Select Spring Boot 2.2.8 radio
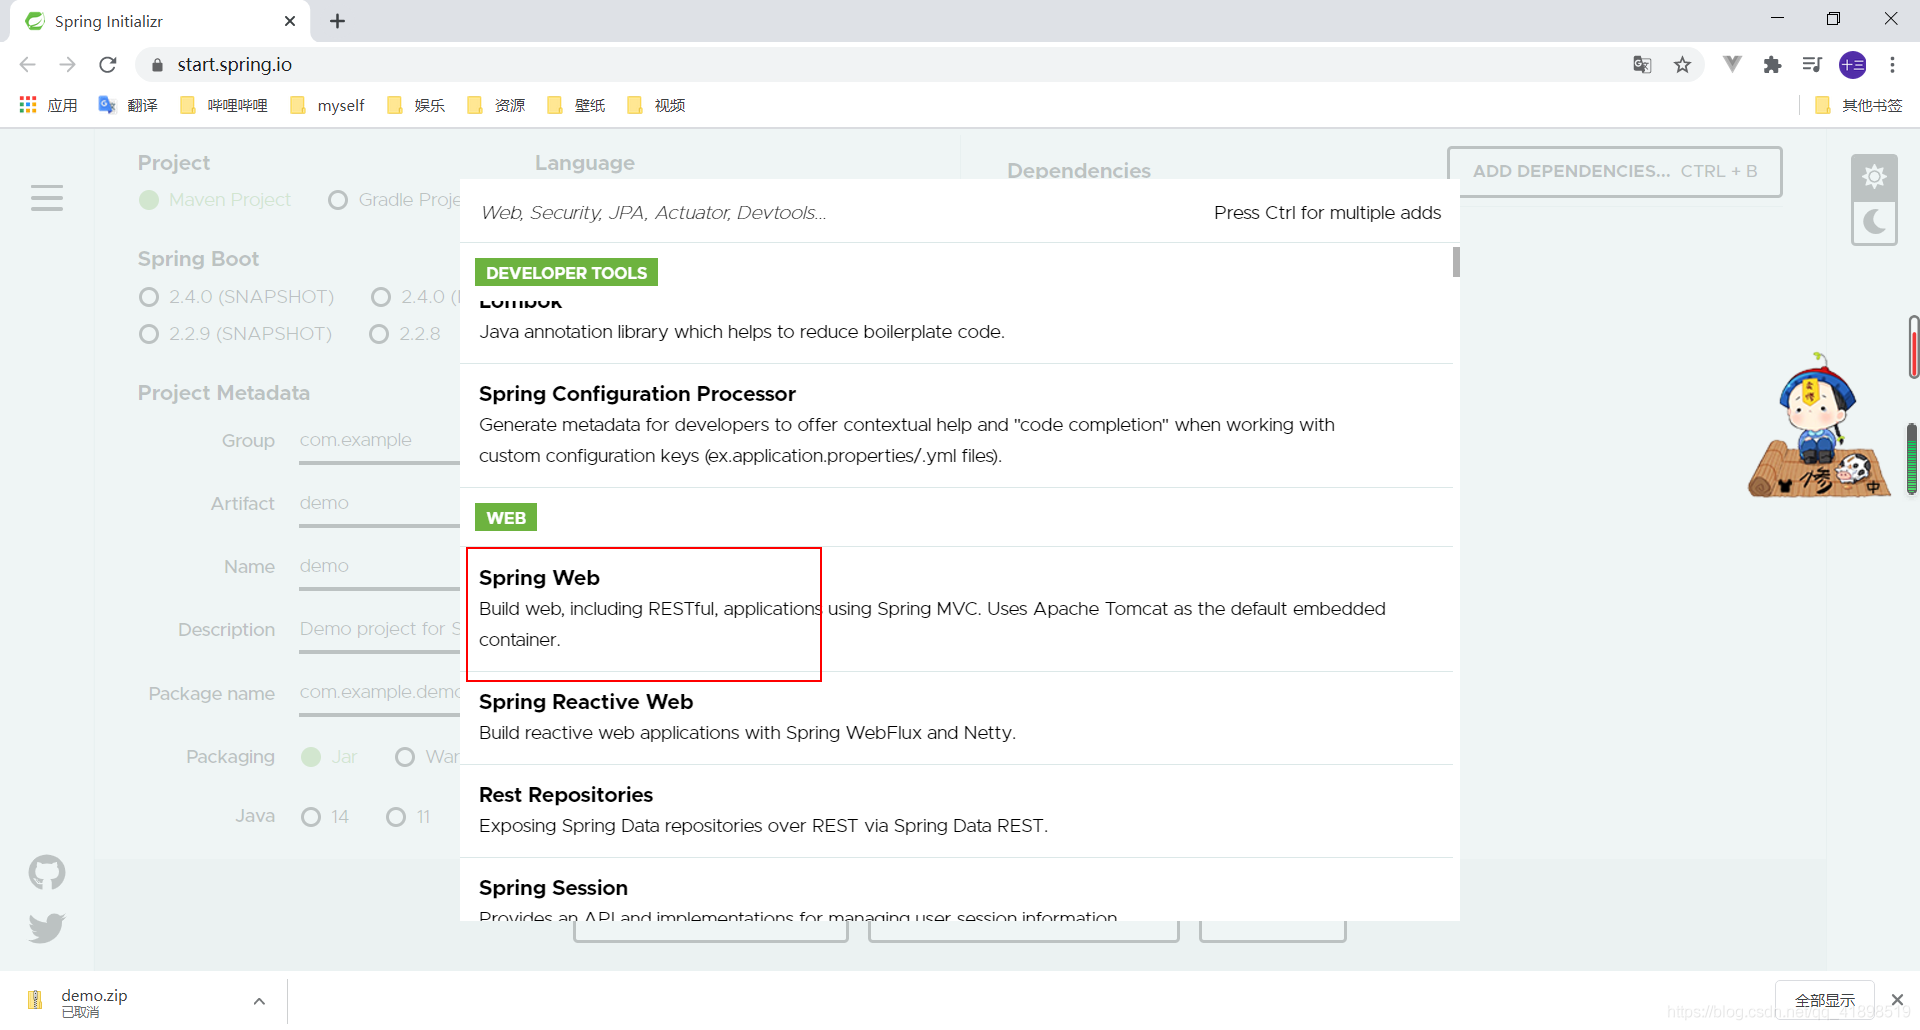 pyautogui.click(x=379, y=334)
